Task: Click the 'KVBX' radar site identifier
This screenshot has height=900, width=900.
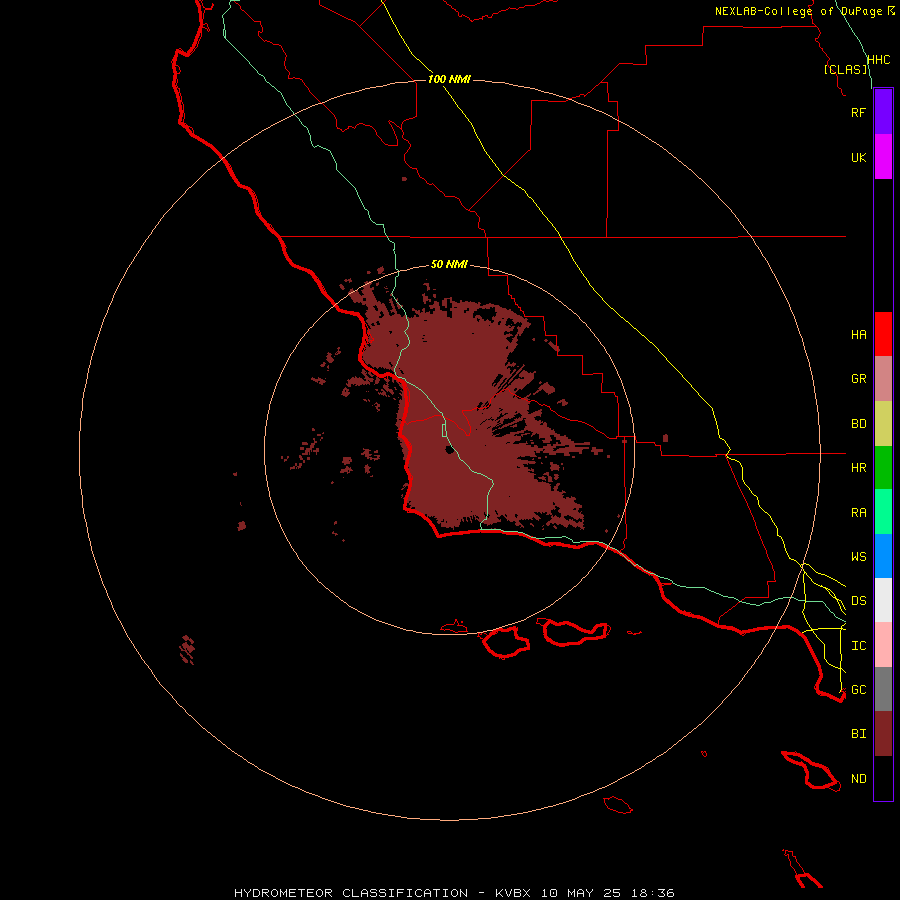Action: click(x=513, y=893)
